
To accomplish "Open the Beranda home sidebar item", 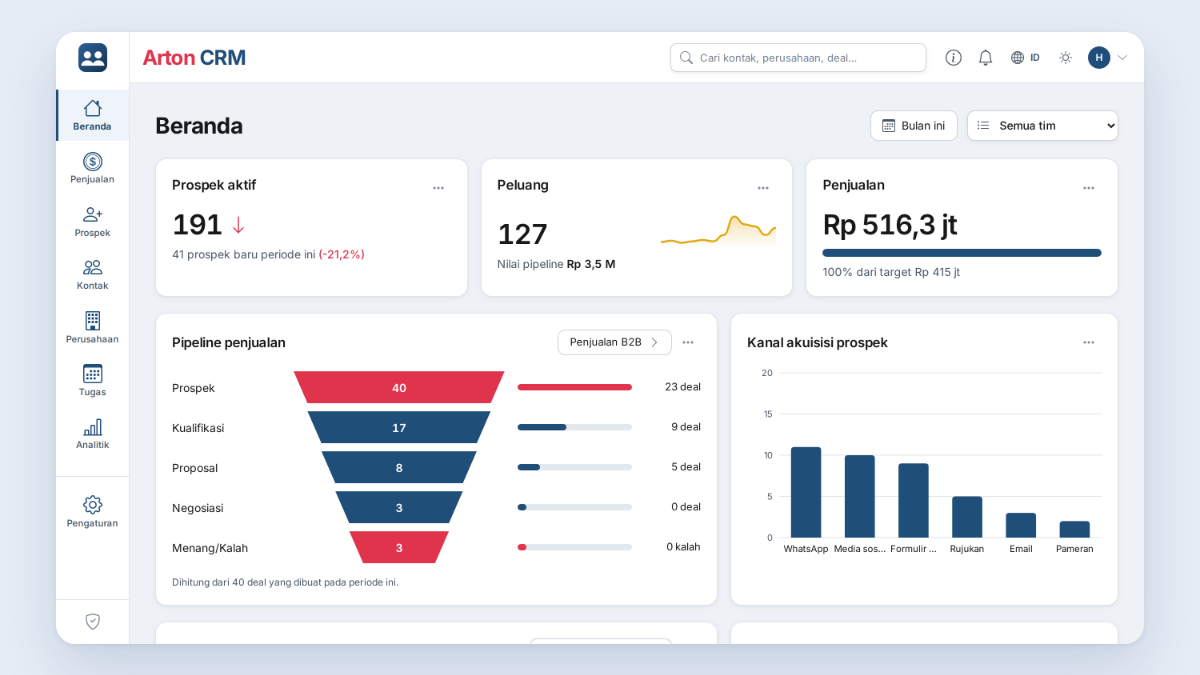I will tap(92, 115).
